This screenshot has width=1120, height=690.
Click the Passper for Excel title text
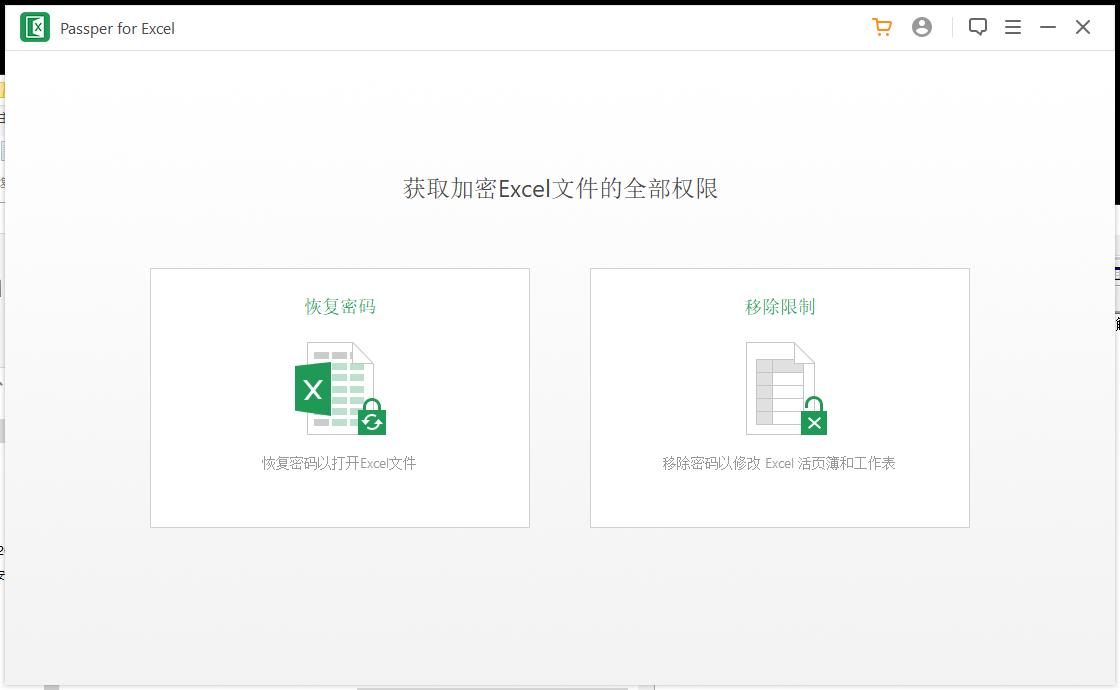[x=117, y=29]
